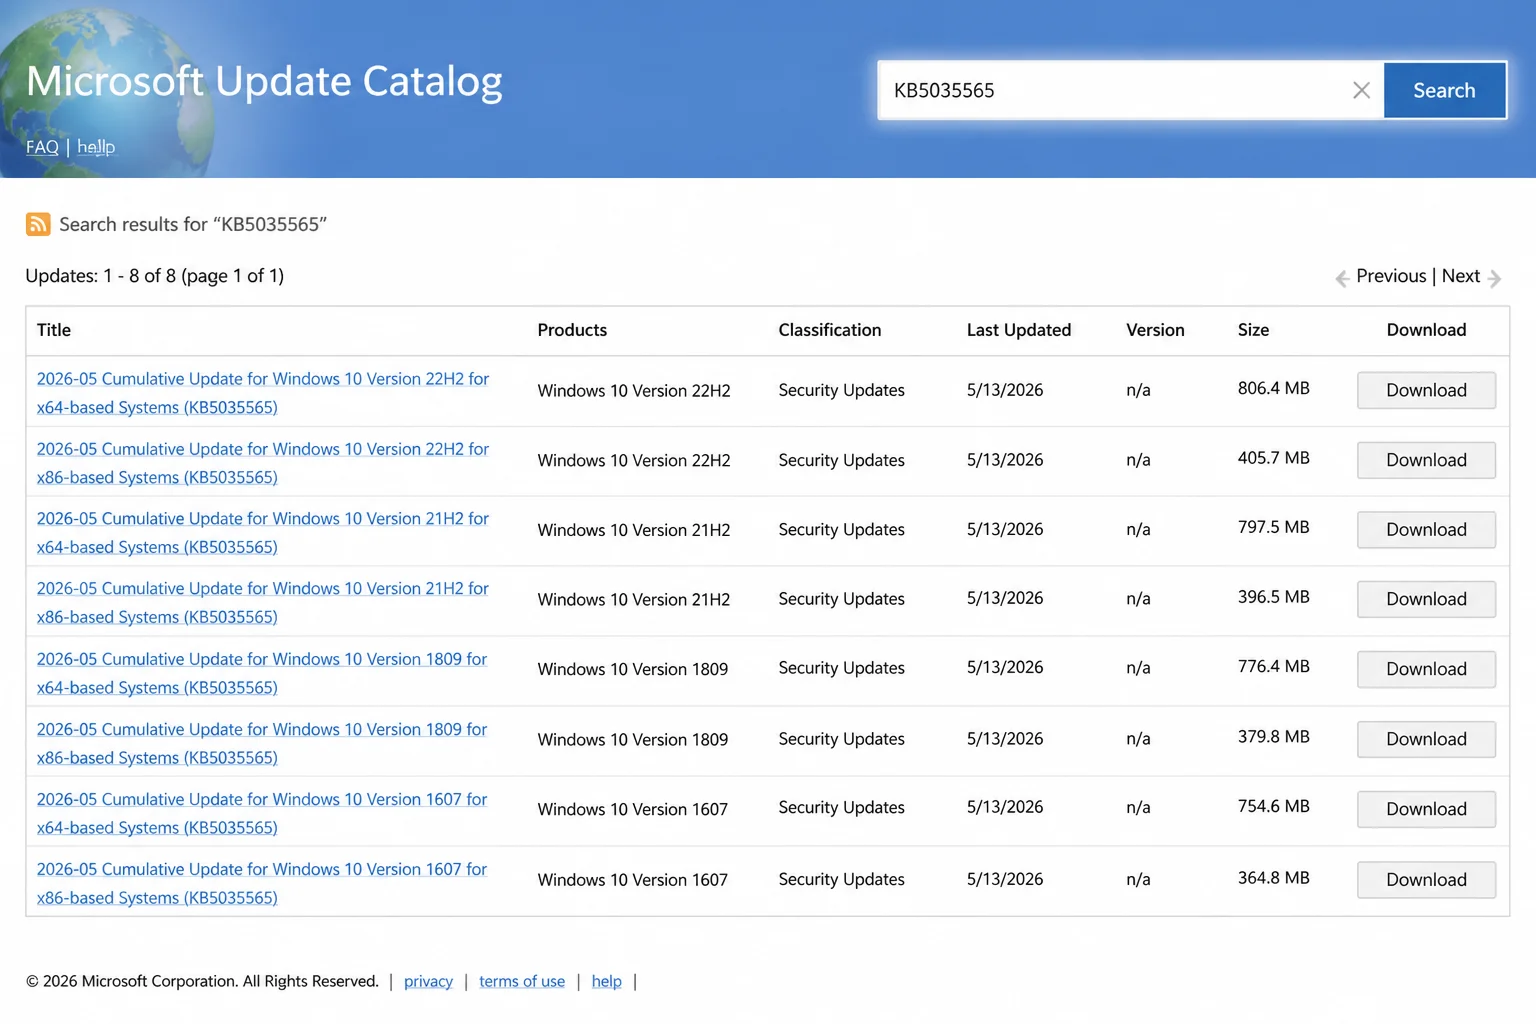Open 21H2 x64-based Systems update link

(263, 533)
